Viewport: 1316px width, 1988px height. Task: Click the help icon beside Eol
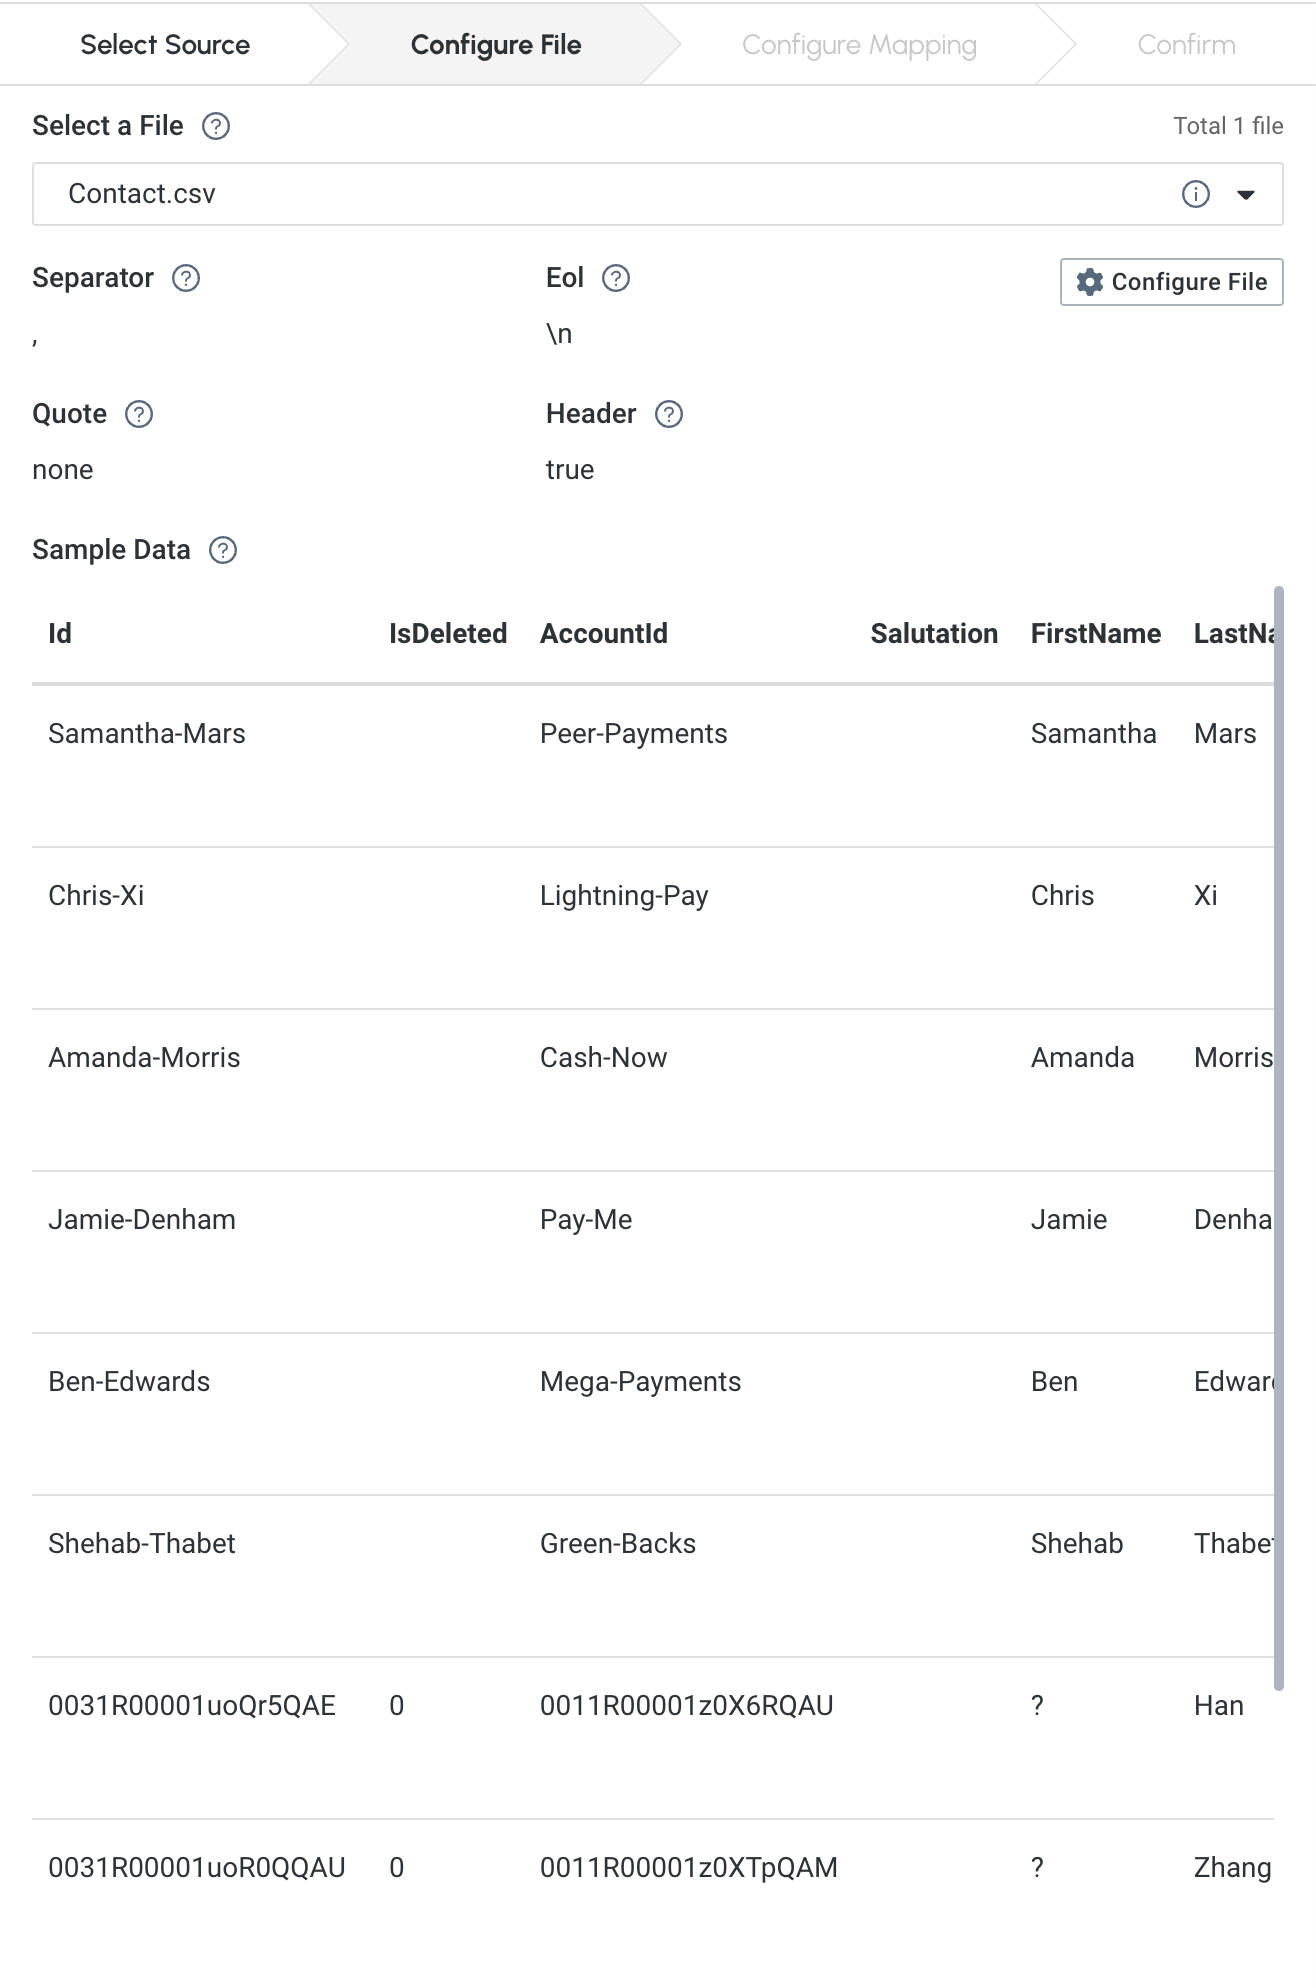coord(616,278)
